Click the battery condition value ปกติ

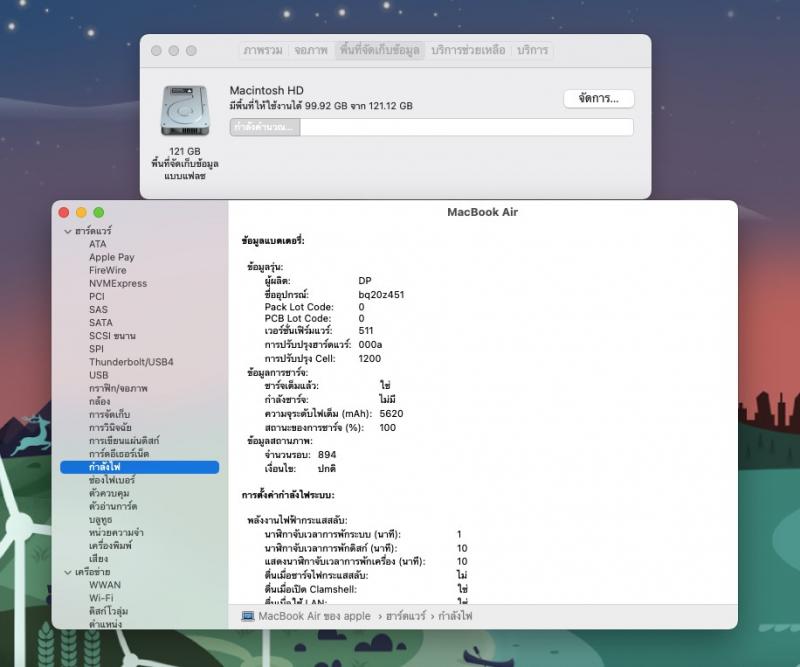tap(327, 468)
